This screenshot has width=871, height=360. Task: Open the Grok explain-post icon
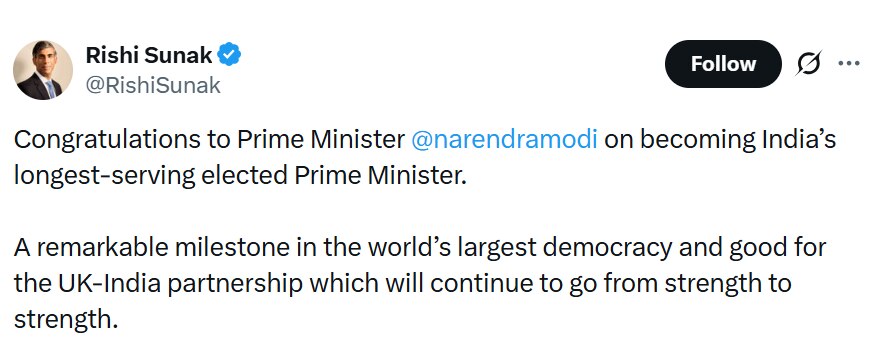808,63
